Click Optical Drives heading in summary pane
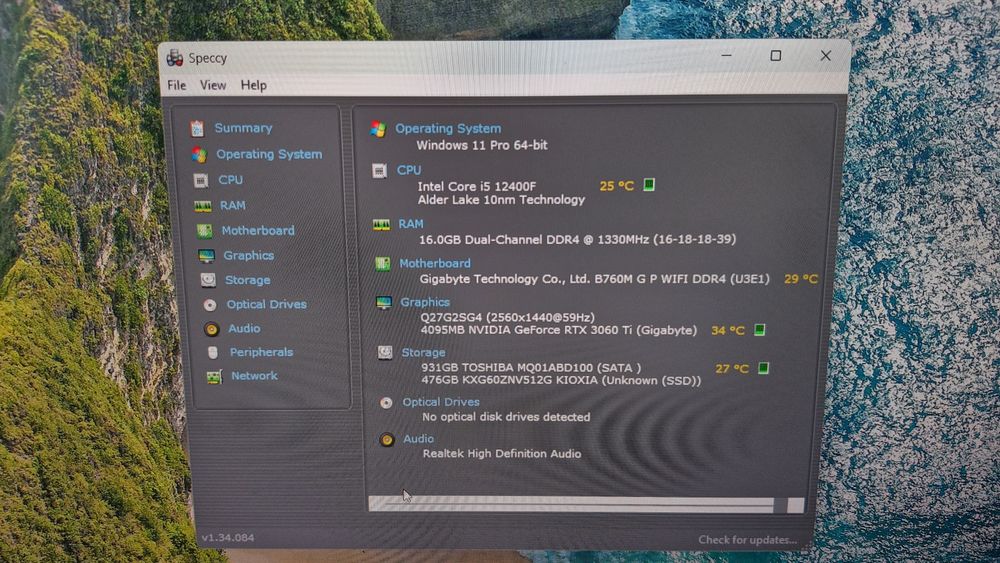1000x563 pixels. point(441,402)
